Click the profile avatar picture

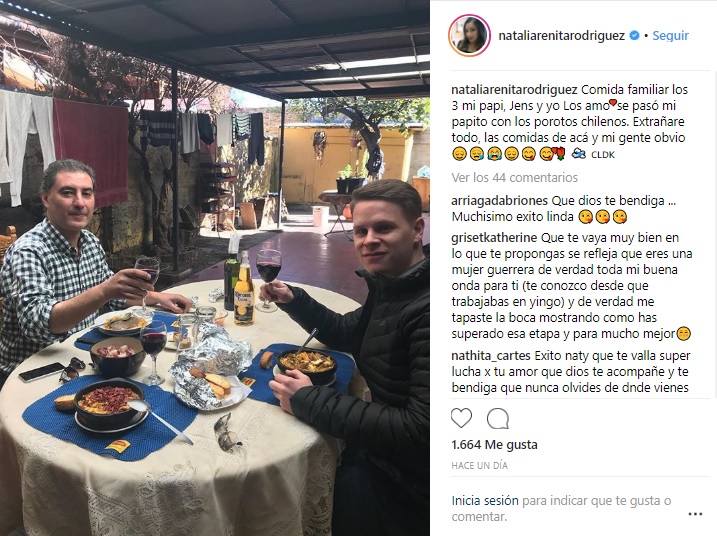click(x=469, y=36)
